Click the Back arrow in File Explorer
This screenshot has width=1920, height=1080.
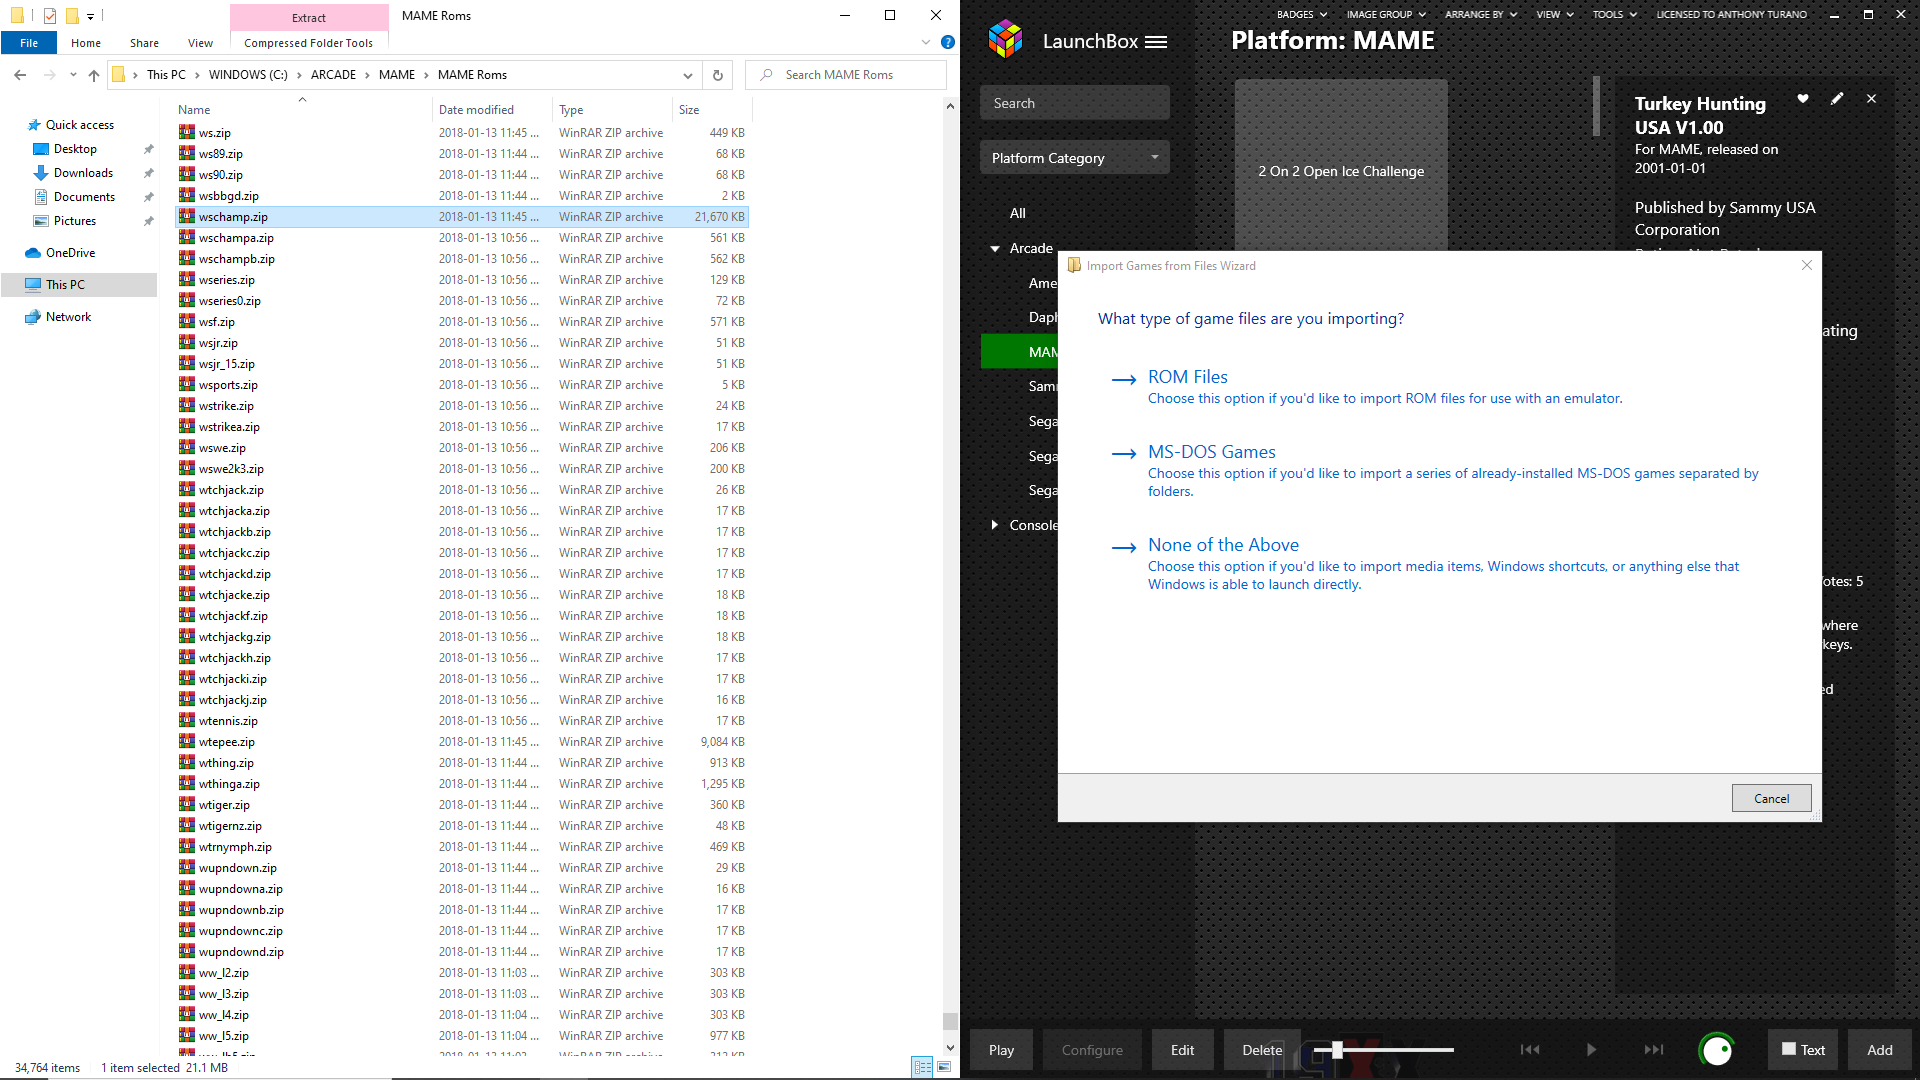(x=20, y=75)
